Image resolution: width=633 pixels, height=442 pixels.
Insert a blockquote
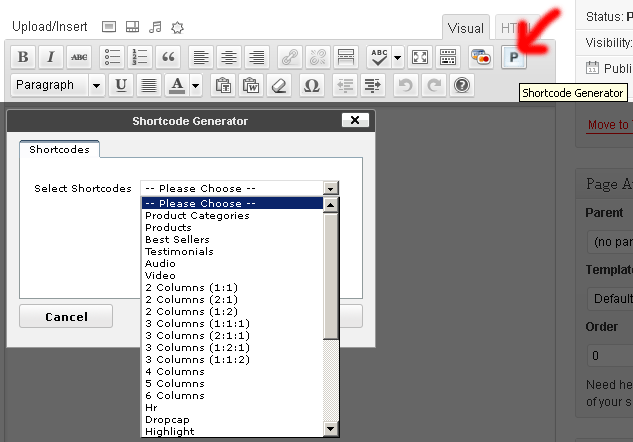168,57
